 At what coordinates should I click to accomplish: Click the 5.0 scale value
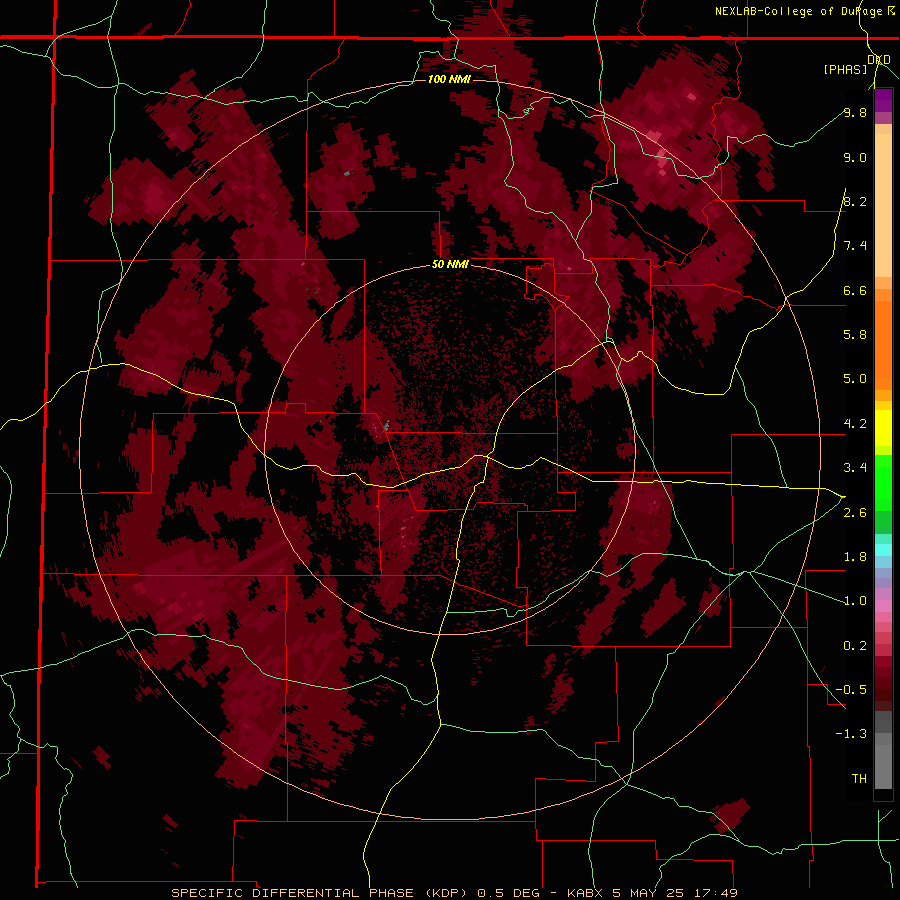click(855, 379)
